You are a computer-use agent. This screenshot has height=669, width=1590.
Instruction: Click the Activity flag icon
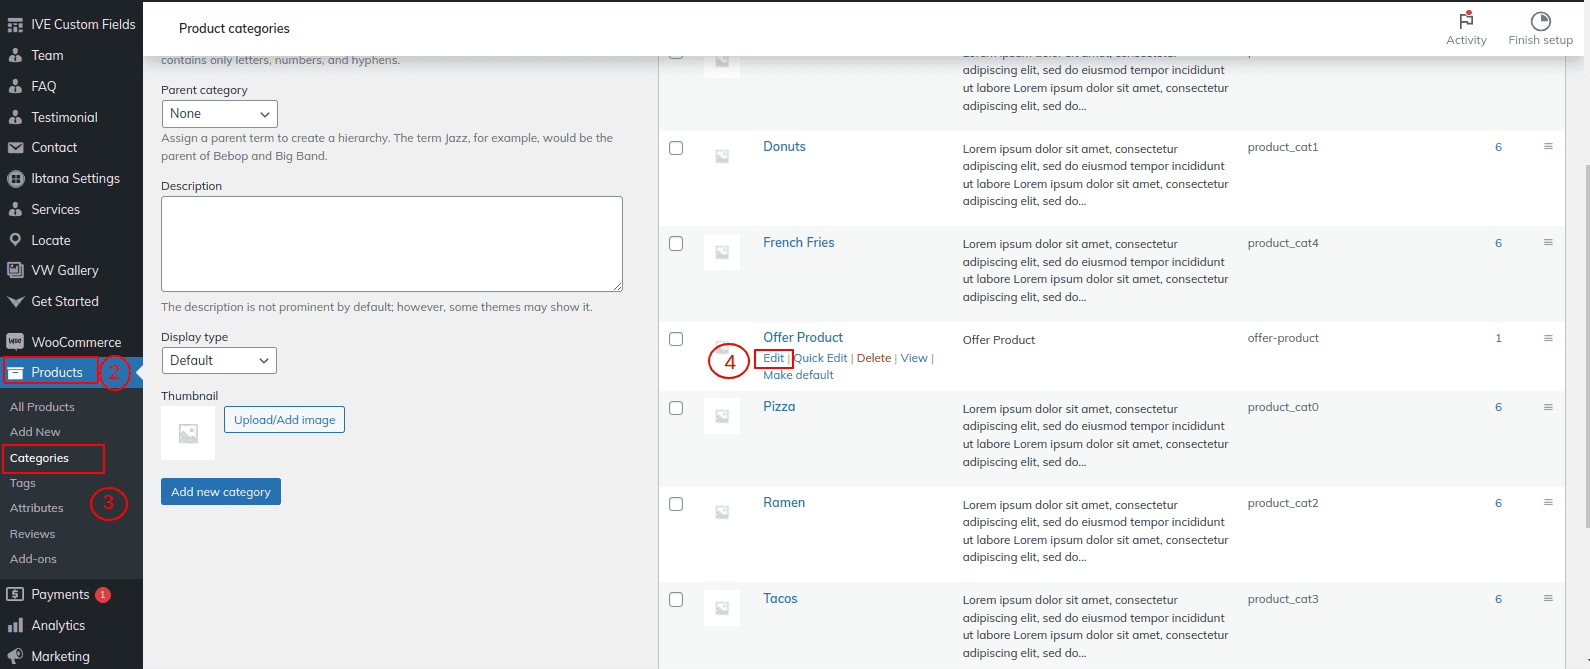tap(1466, 20)
